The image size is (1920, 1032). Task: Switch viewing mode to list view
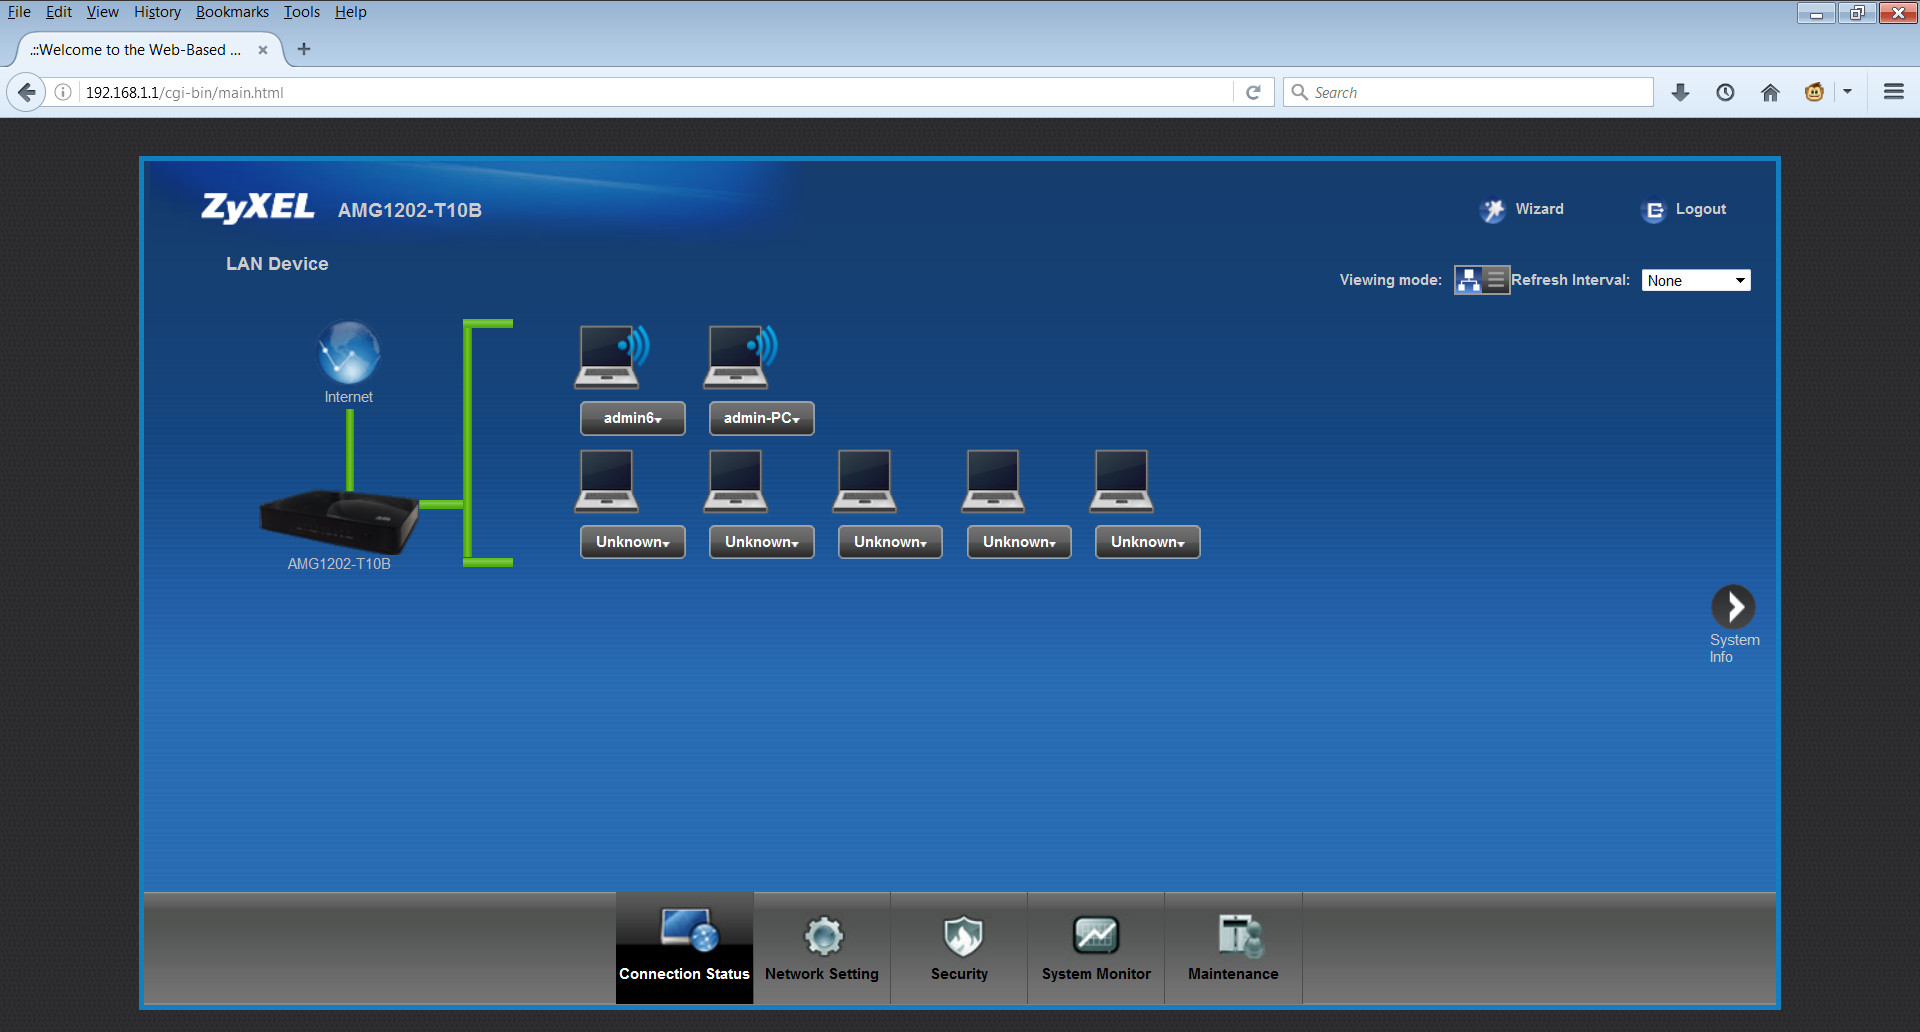(1496, 280)
